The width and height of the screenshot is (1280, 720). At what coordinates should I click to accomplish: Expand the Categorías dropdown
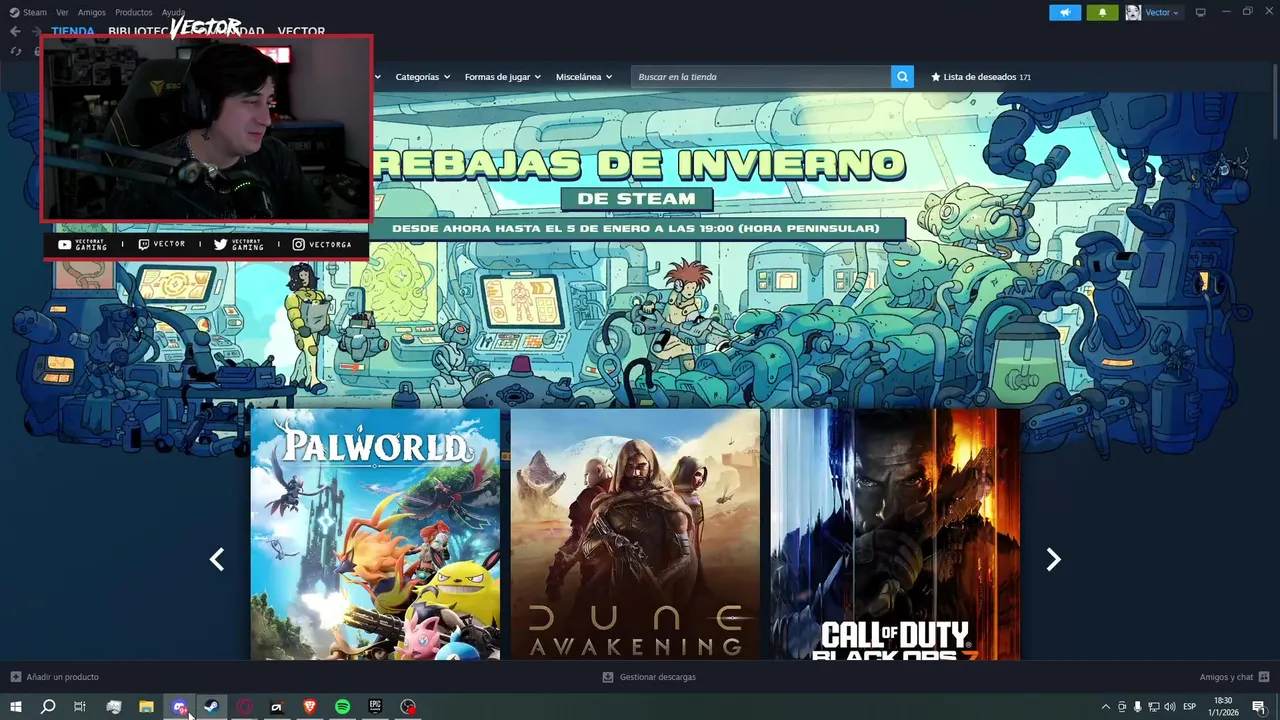click(x=422, y=77)
